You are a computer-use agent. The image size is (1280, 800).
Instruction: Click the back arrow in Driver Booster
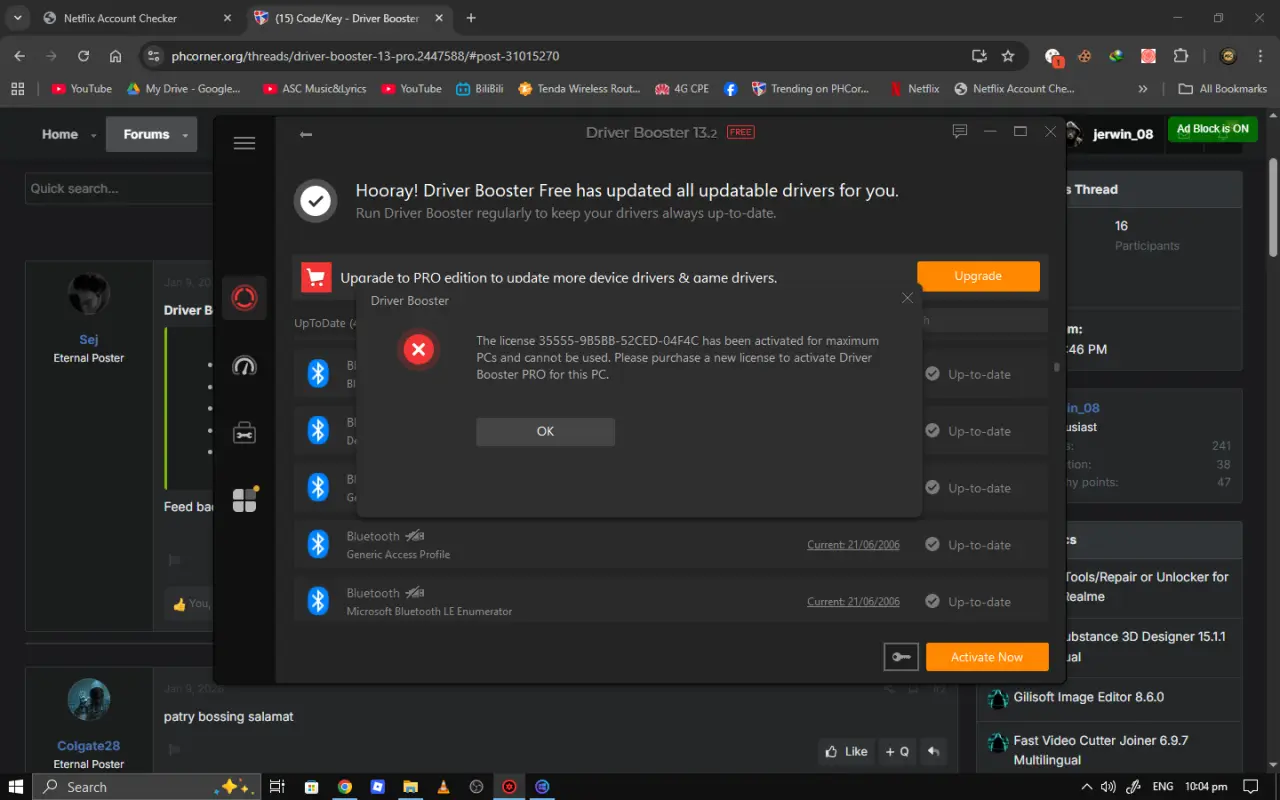[306, 134]
